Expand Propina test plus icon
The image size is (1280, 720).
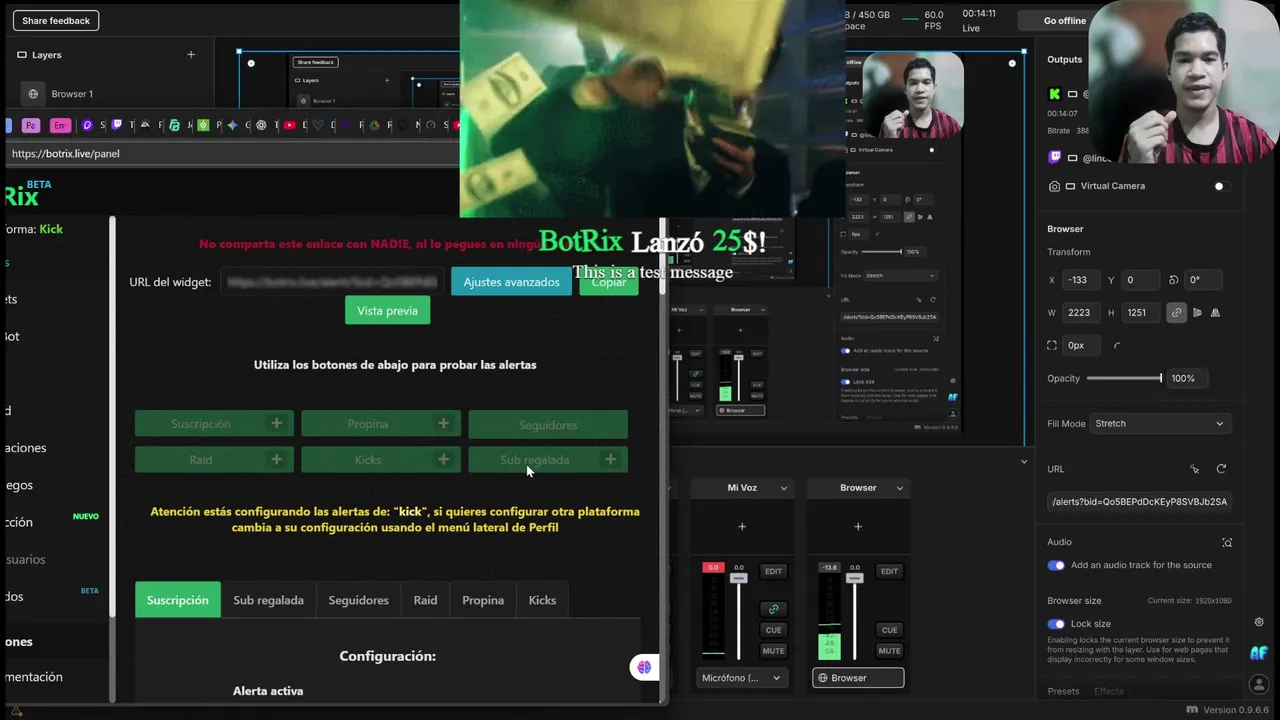443,424
